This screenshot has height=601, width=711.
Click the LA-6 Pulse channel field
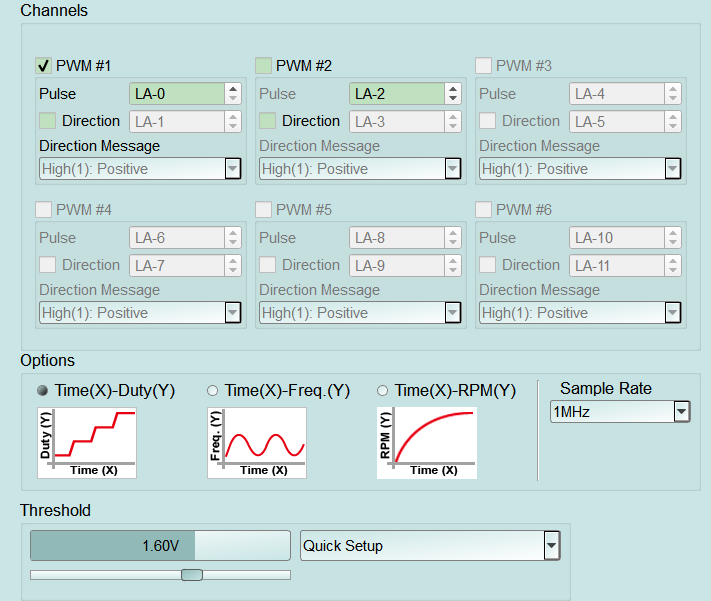[x=177, y=238]
